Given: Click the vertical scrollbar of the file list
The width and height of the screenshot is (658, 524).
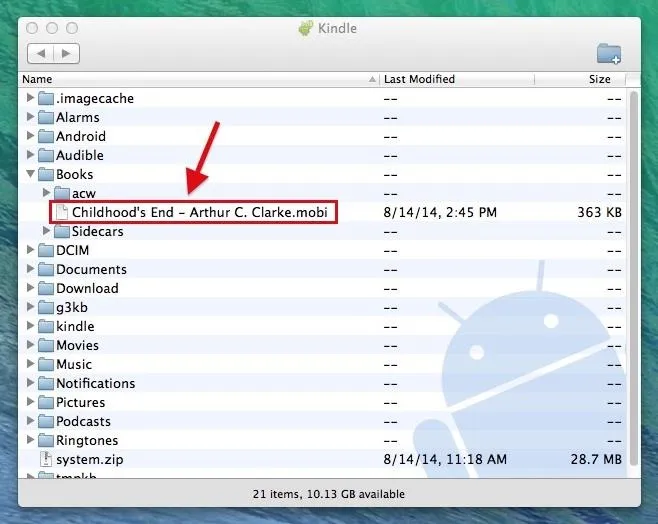Looking at the screenshot, I should pos(634,278).
